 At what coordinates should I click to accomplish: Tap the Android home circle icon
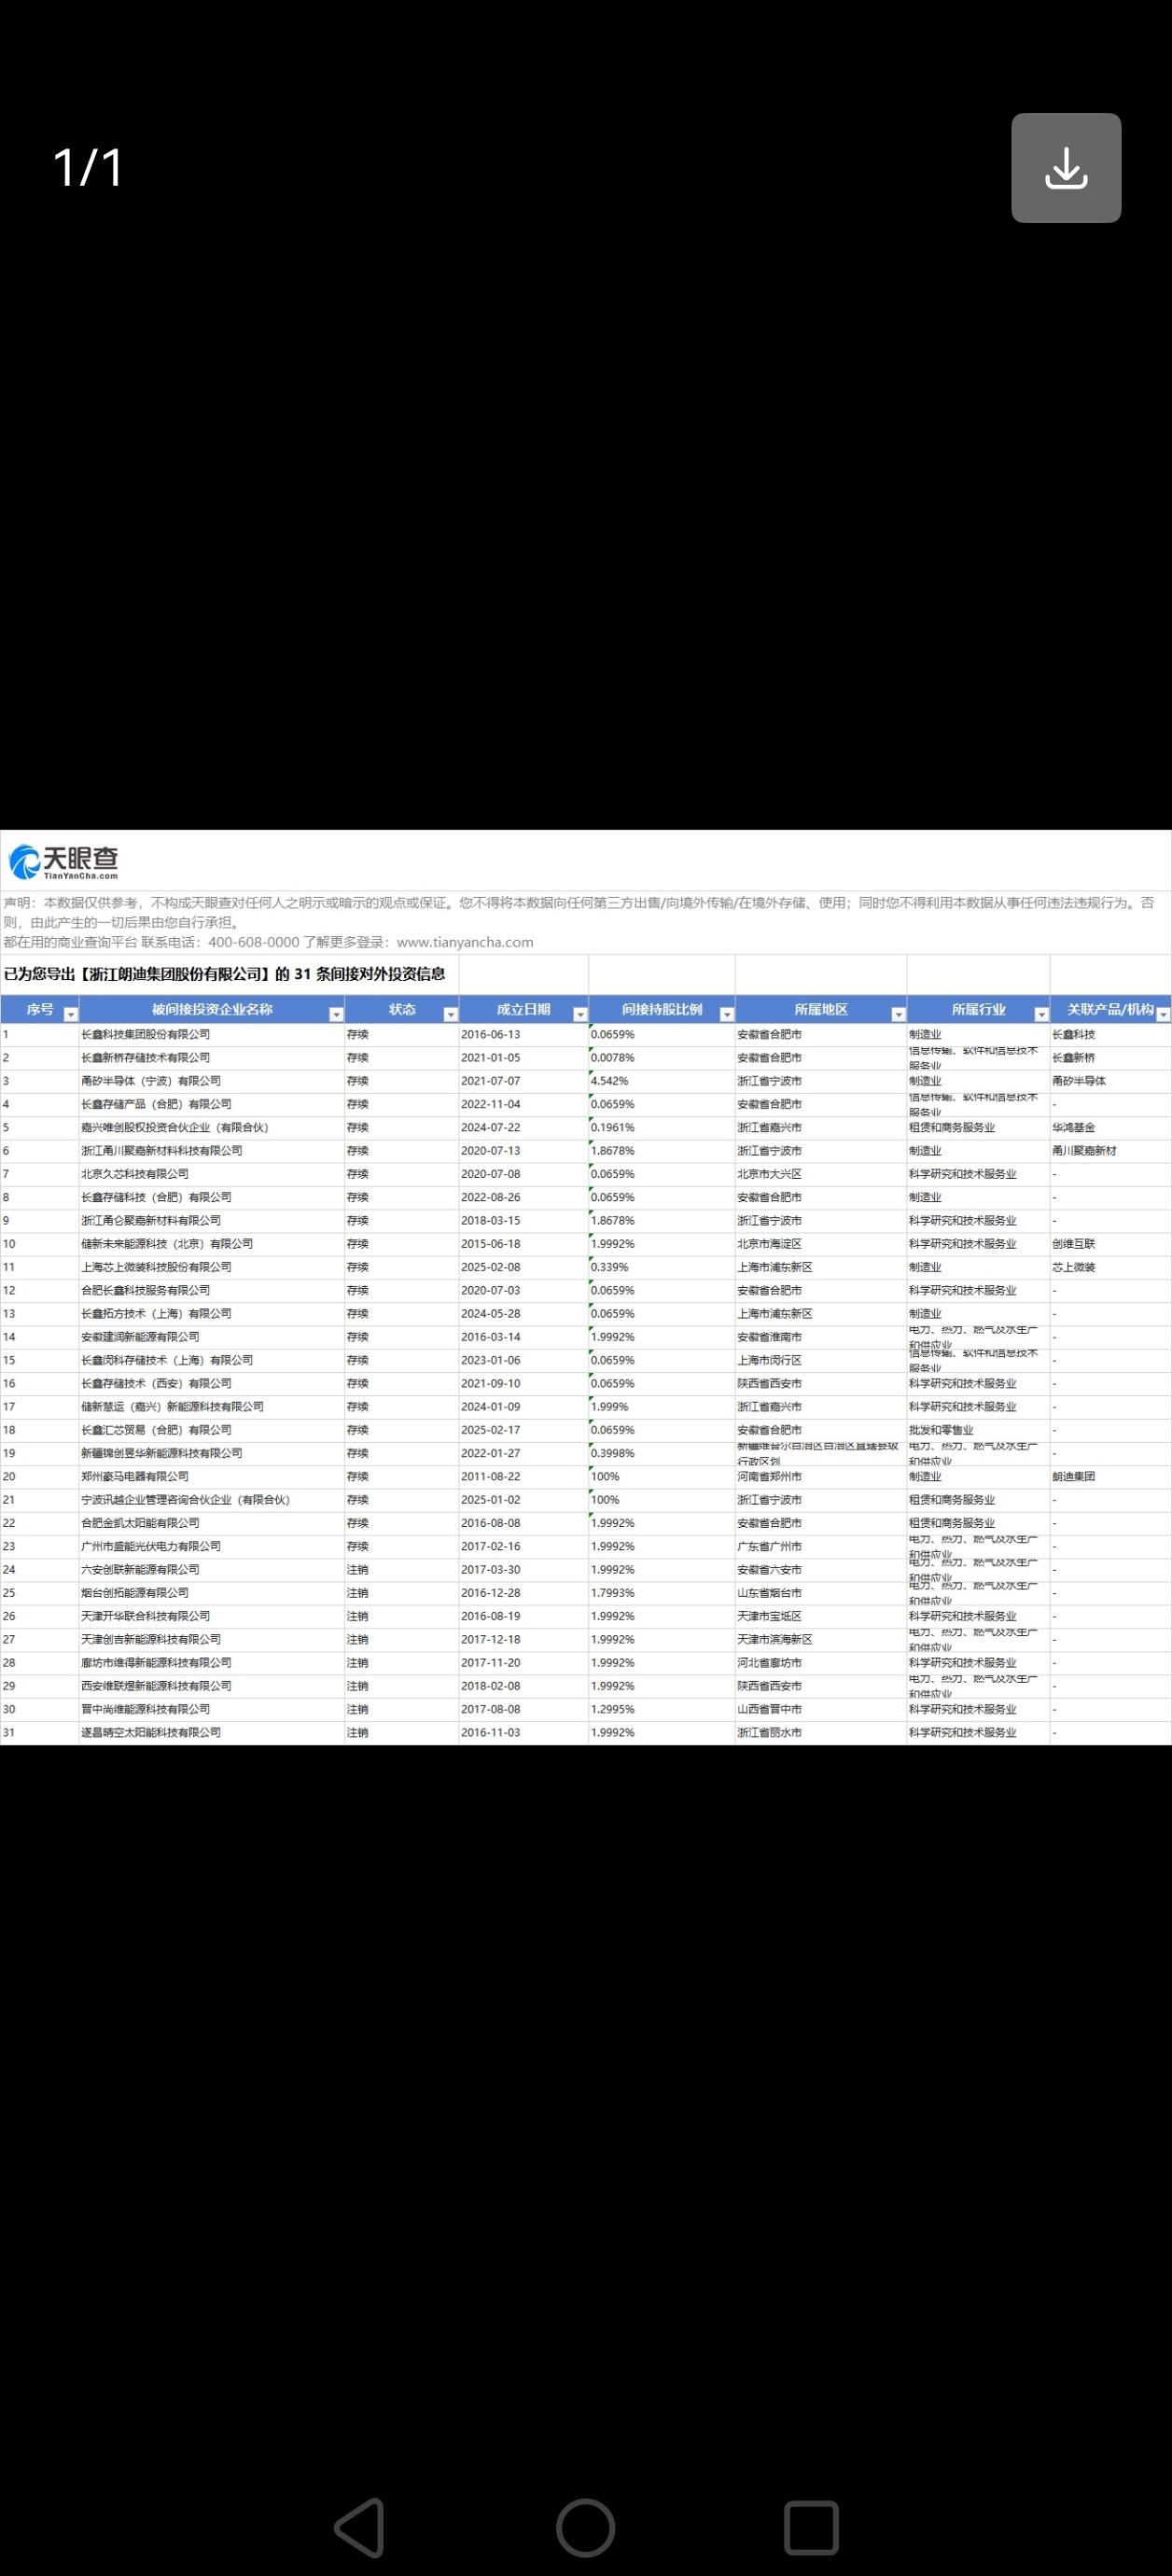click(585, 2527)
